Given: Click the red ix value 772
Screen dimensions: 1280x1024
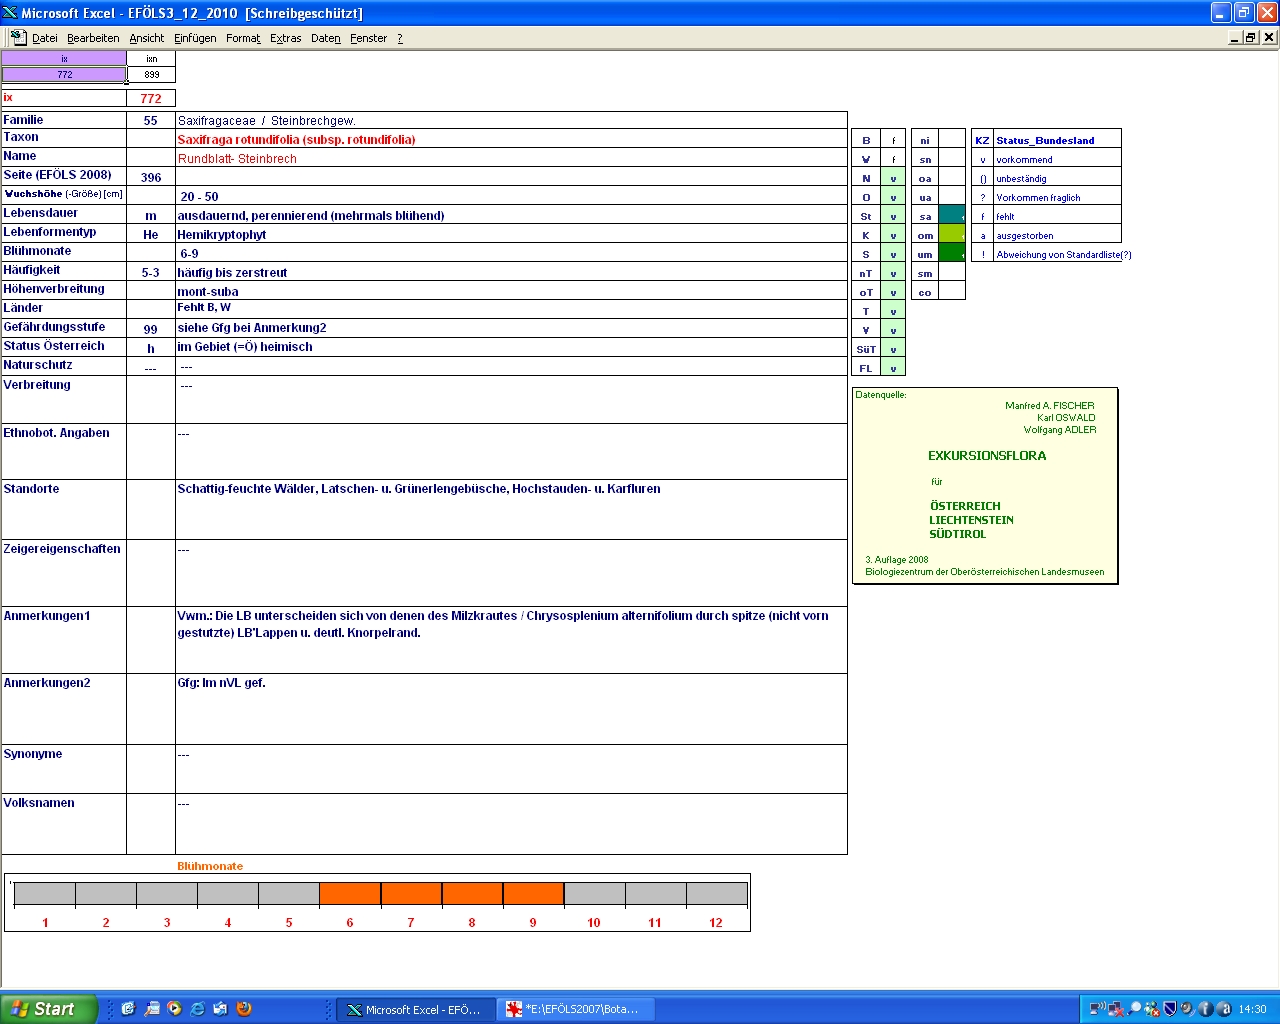Looking at the screenshot, I should (x=151, y=98).
